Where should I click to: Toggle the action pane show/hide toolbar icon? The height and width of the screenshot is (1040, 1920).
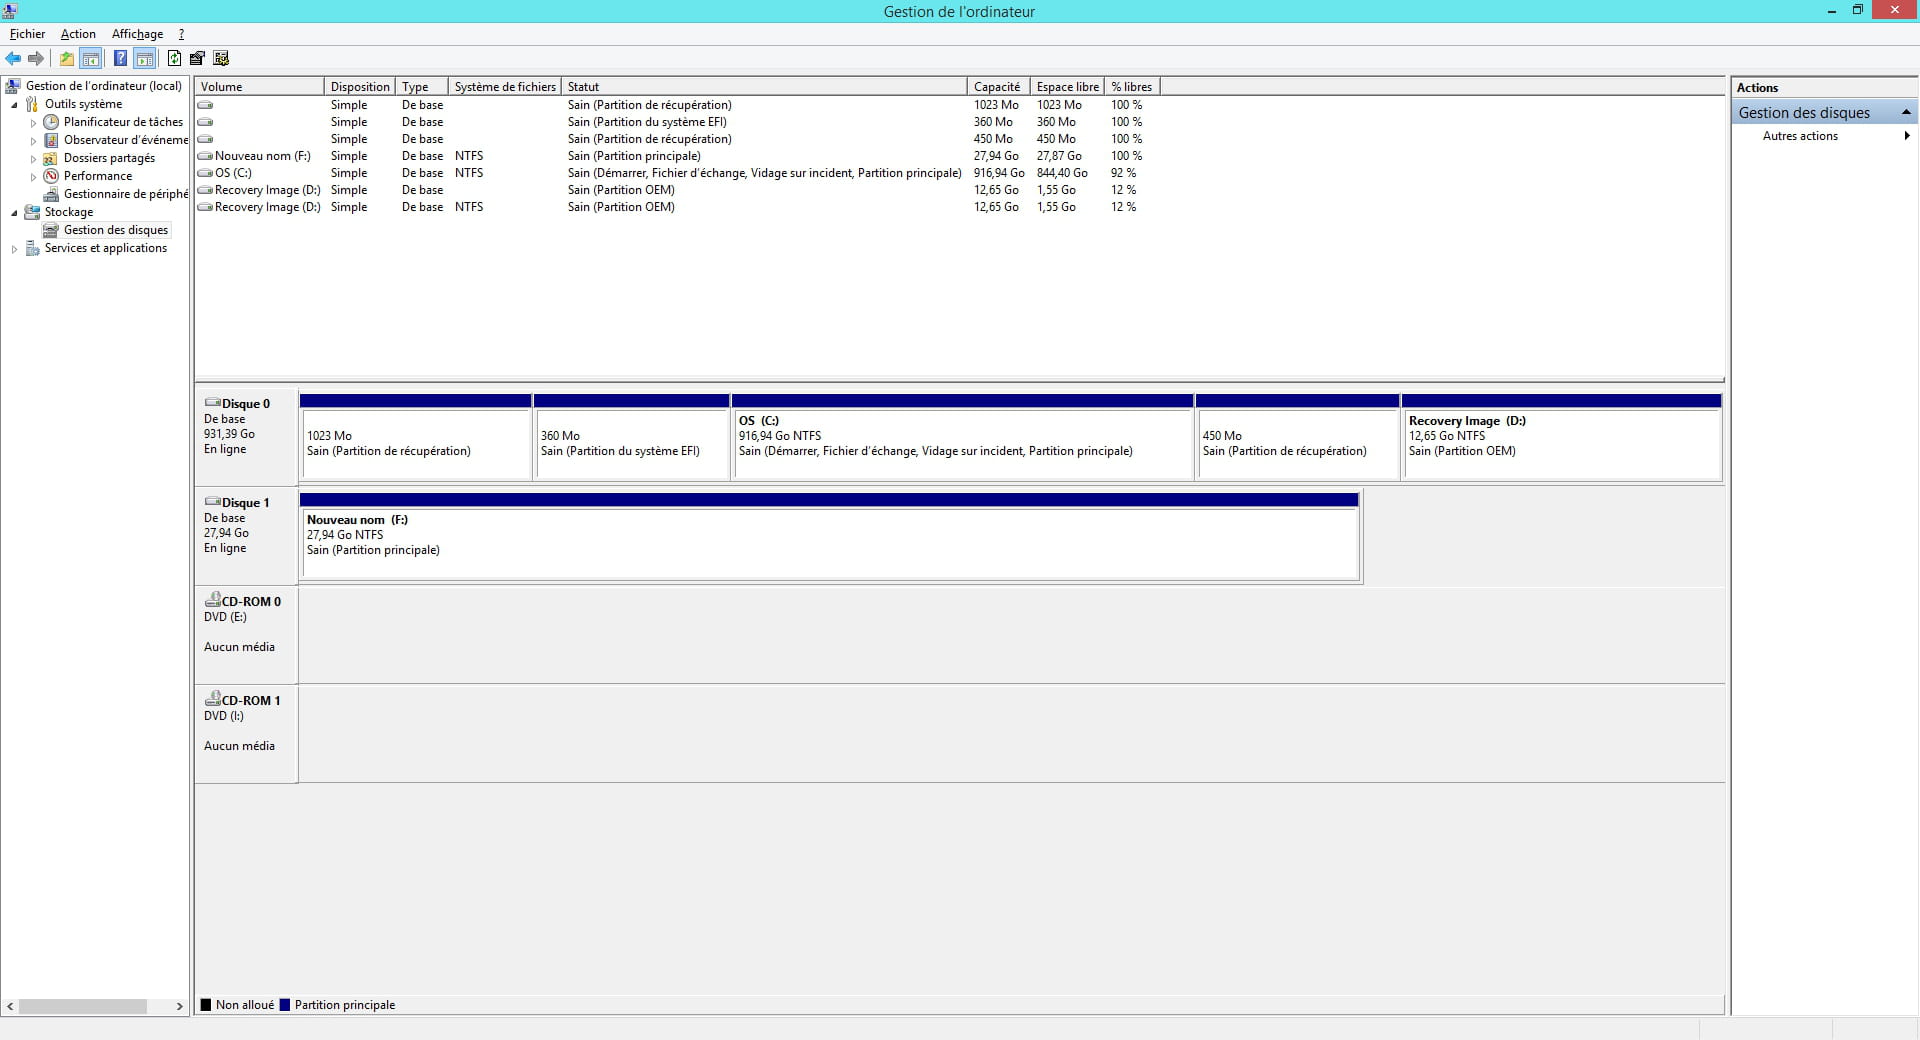pos(145,58)
